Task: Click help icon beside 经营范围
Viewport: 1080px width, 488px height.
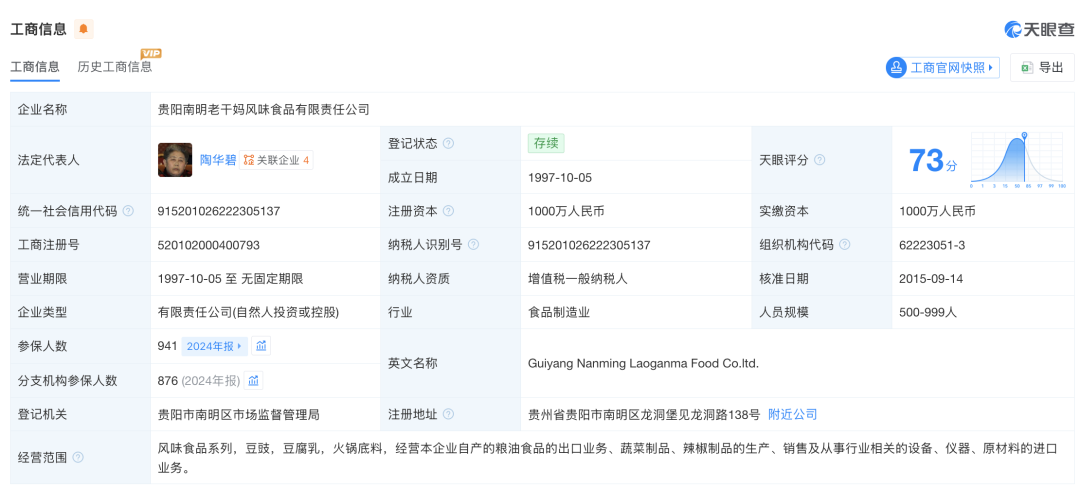Action: click(78, 457)
